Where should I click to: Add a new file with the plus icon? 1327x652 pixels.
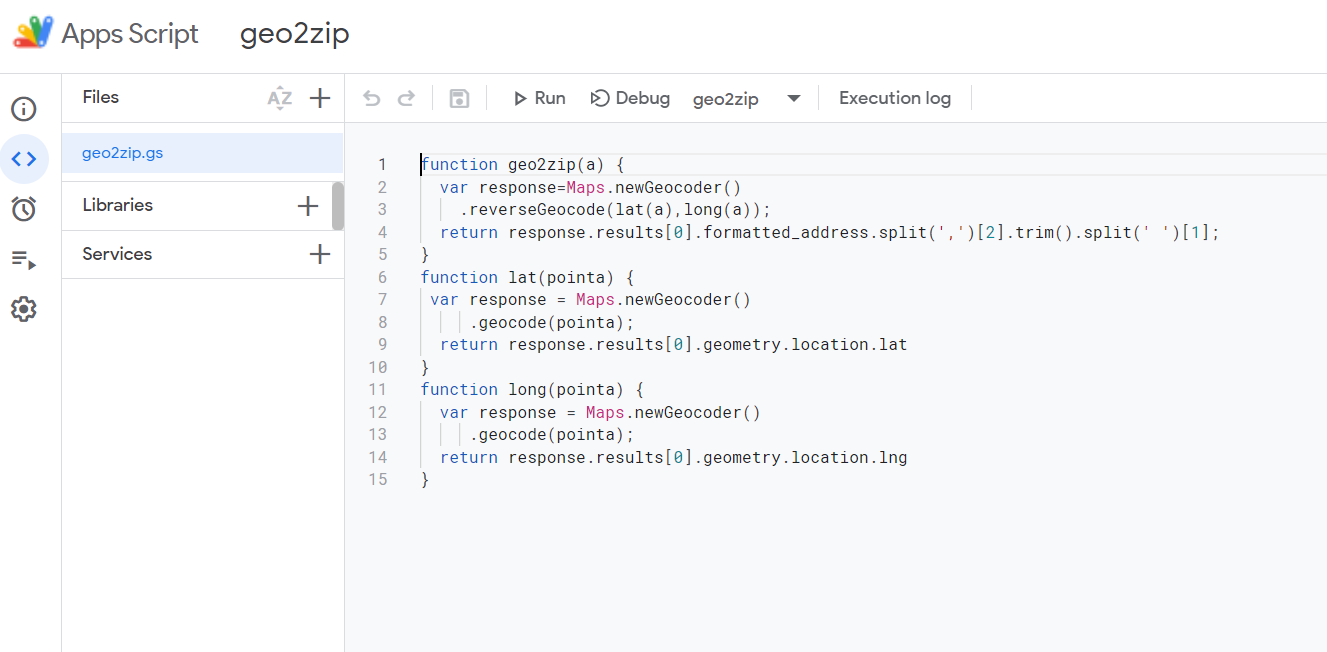point(320,97)
